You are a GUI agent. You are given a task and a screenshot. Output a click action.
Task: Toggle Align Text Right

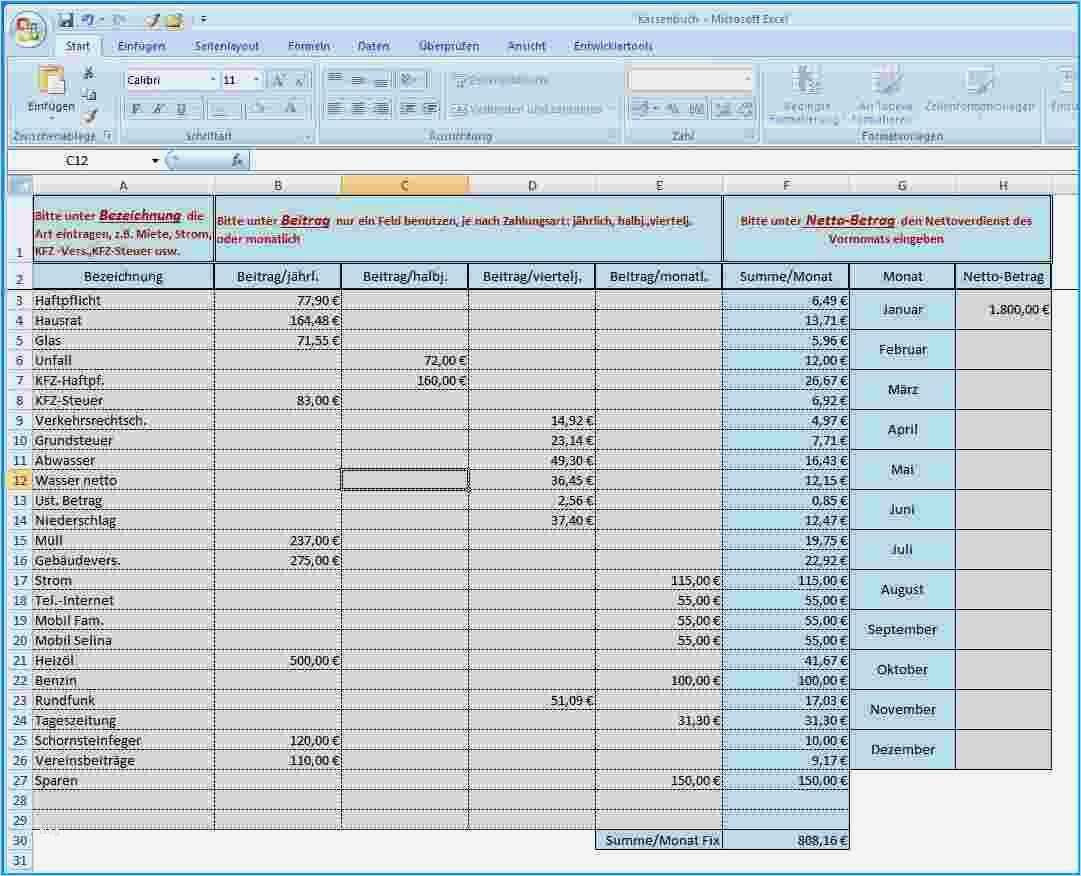381,108
